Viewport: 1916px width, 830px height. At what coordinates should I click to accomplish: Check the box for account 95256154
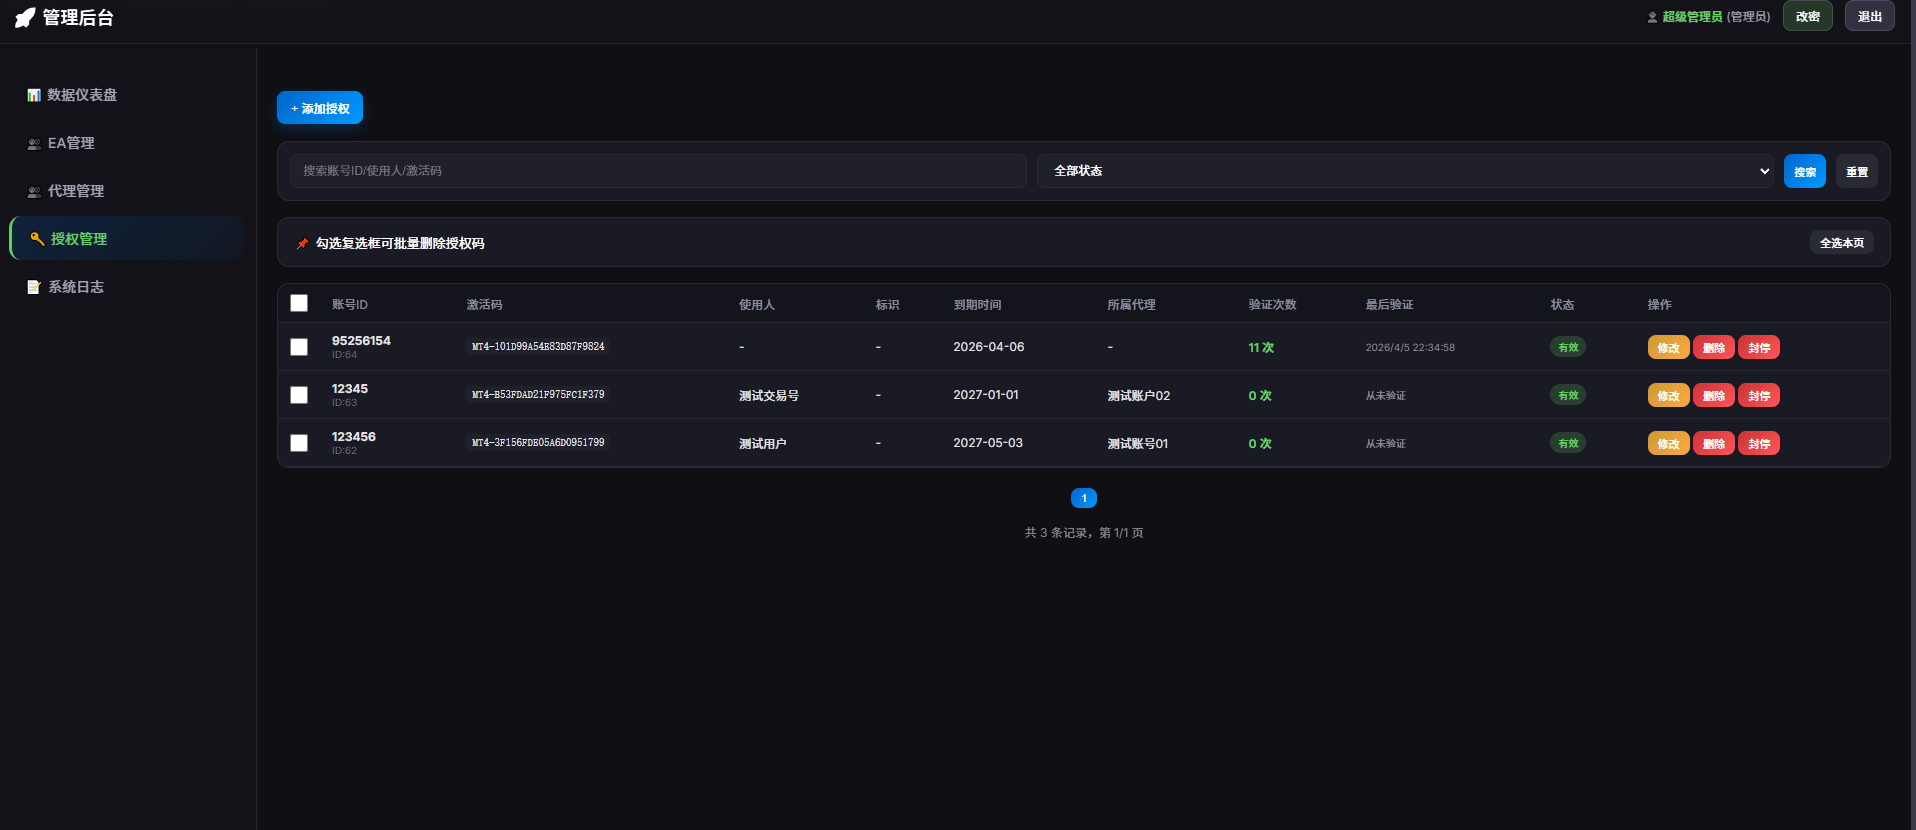[x=299, y=347]
